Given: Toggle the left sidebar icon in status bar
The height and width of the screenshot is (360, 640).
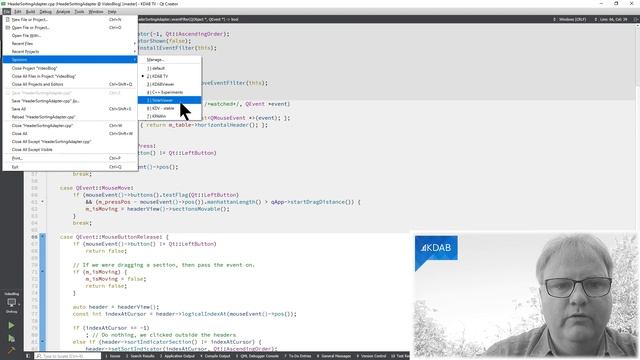Looking at the screenshot, I should 28,356.
